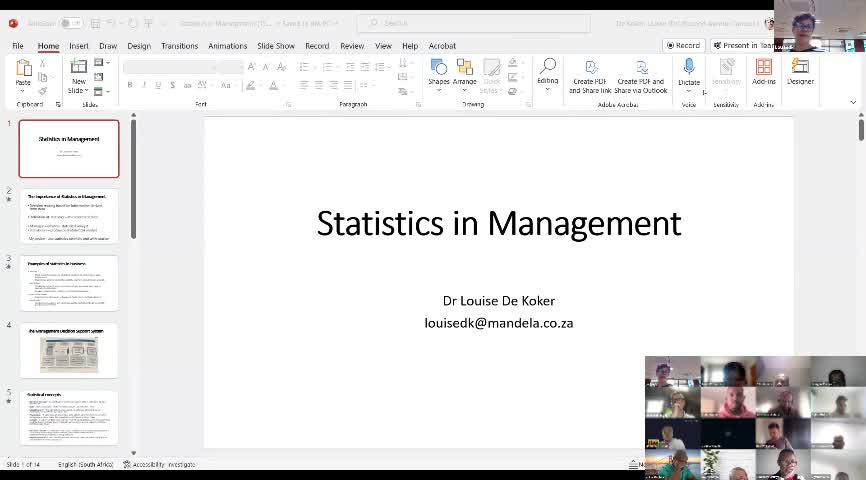Click the Paste clipboard icon
Image resolution: width=866 pixels, height=480 pixels.
23,68
